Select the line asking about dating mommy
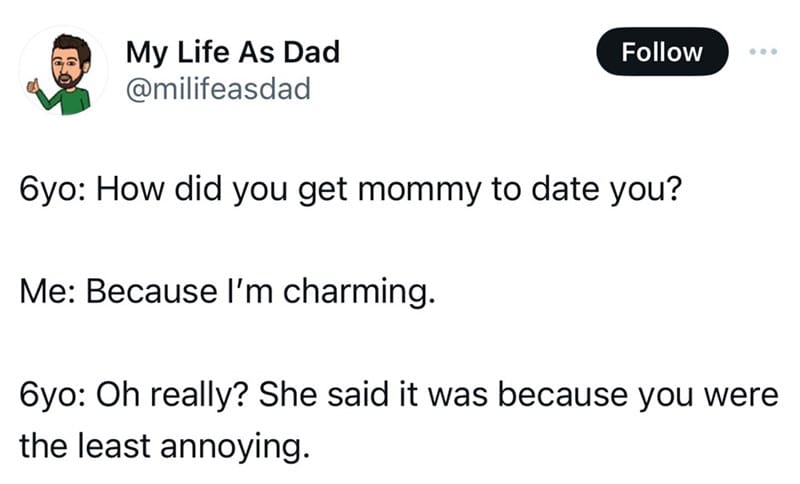Viewport: 800px width, 484px height. coord(351,190)
